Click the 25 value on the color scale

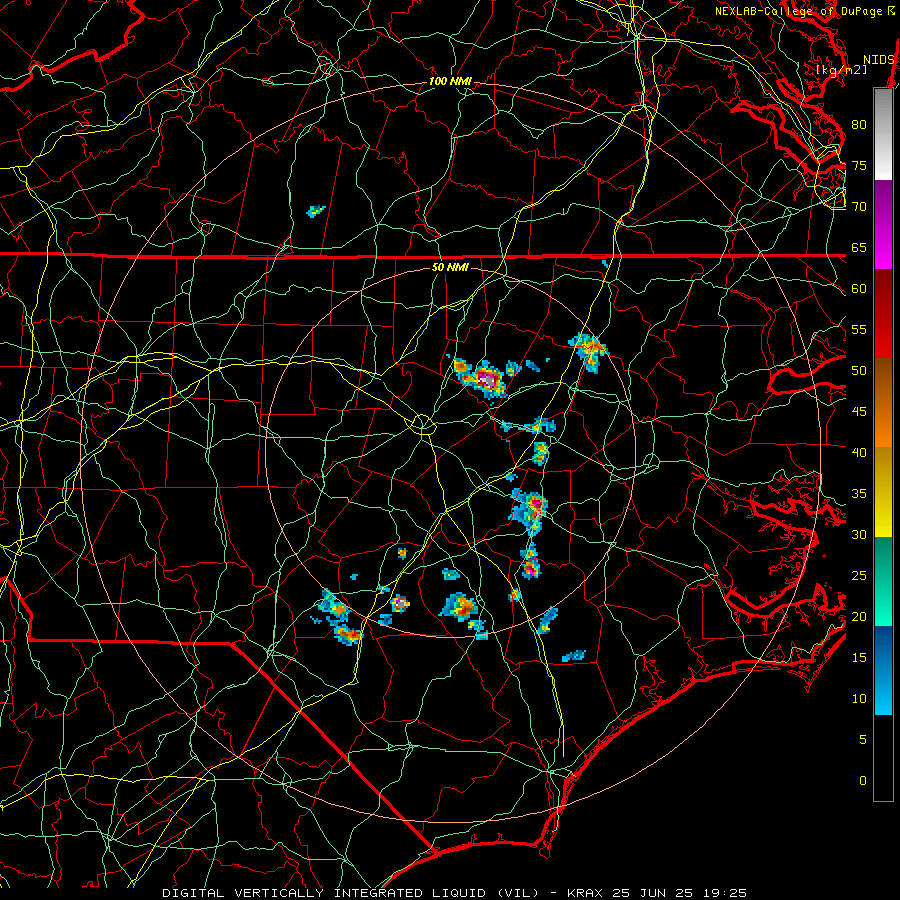click(859, 575)
